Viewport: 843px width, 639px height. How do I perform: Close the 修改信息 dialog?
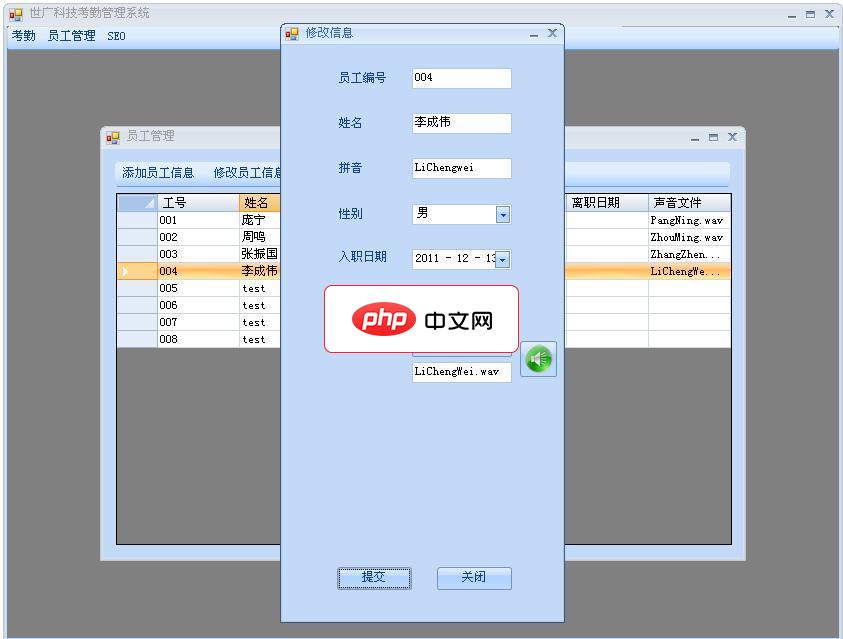coord(552,33)
